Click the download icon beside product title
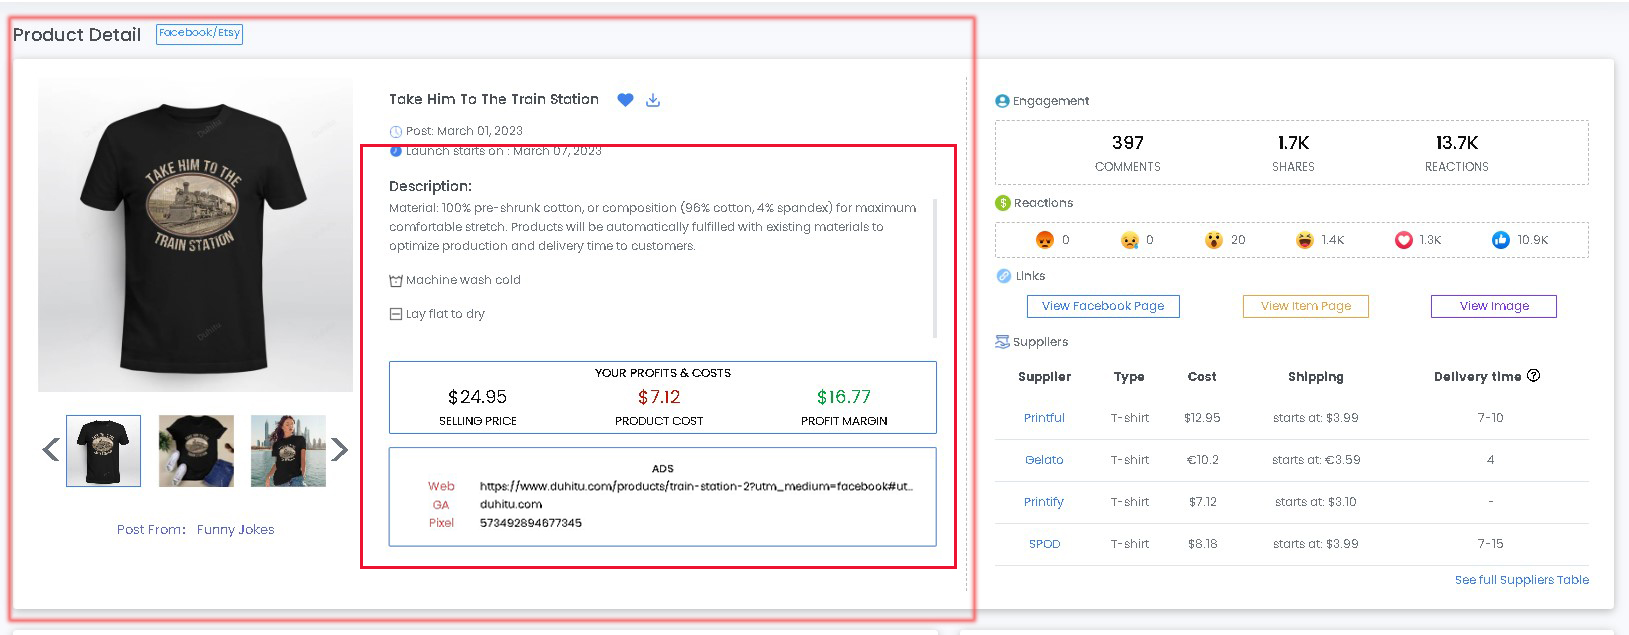 pos(653,100)
